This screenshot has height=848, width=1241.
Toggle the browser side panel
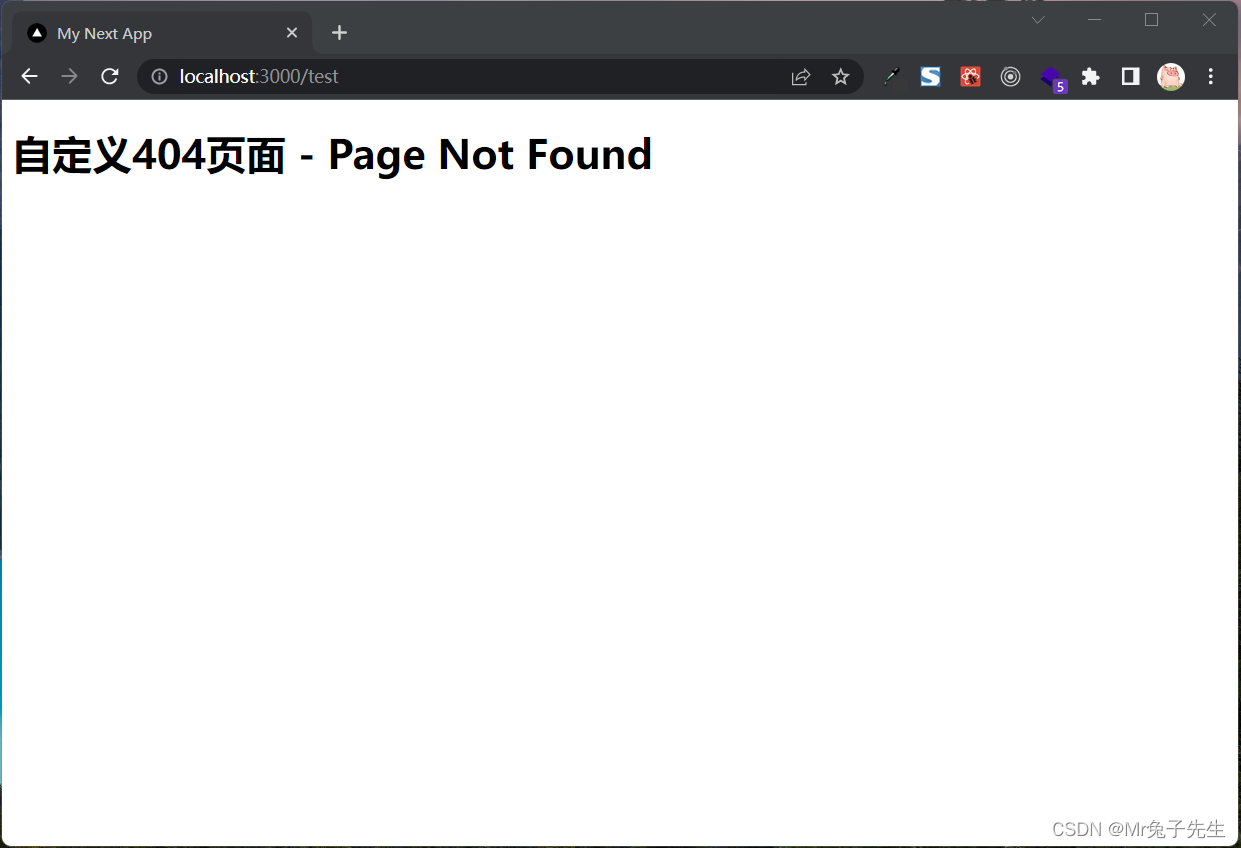[1131, 77]
